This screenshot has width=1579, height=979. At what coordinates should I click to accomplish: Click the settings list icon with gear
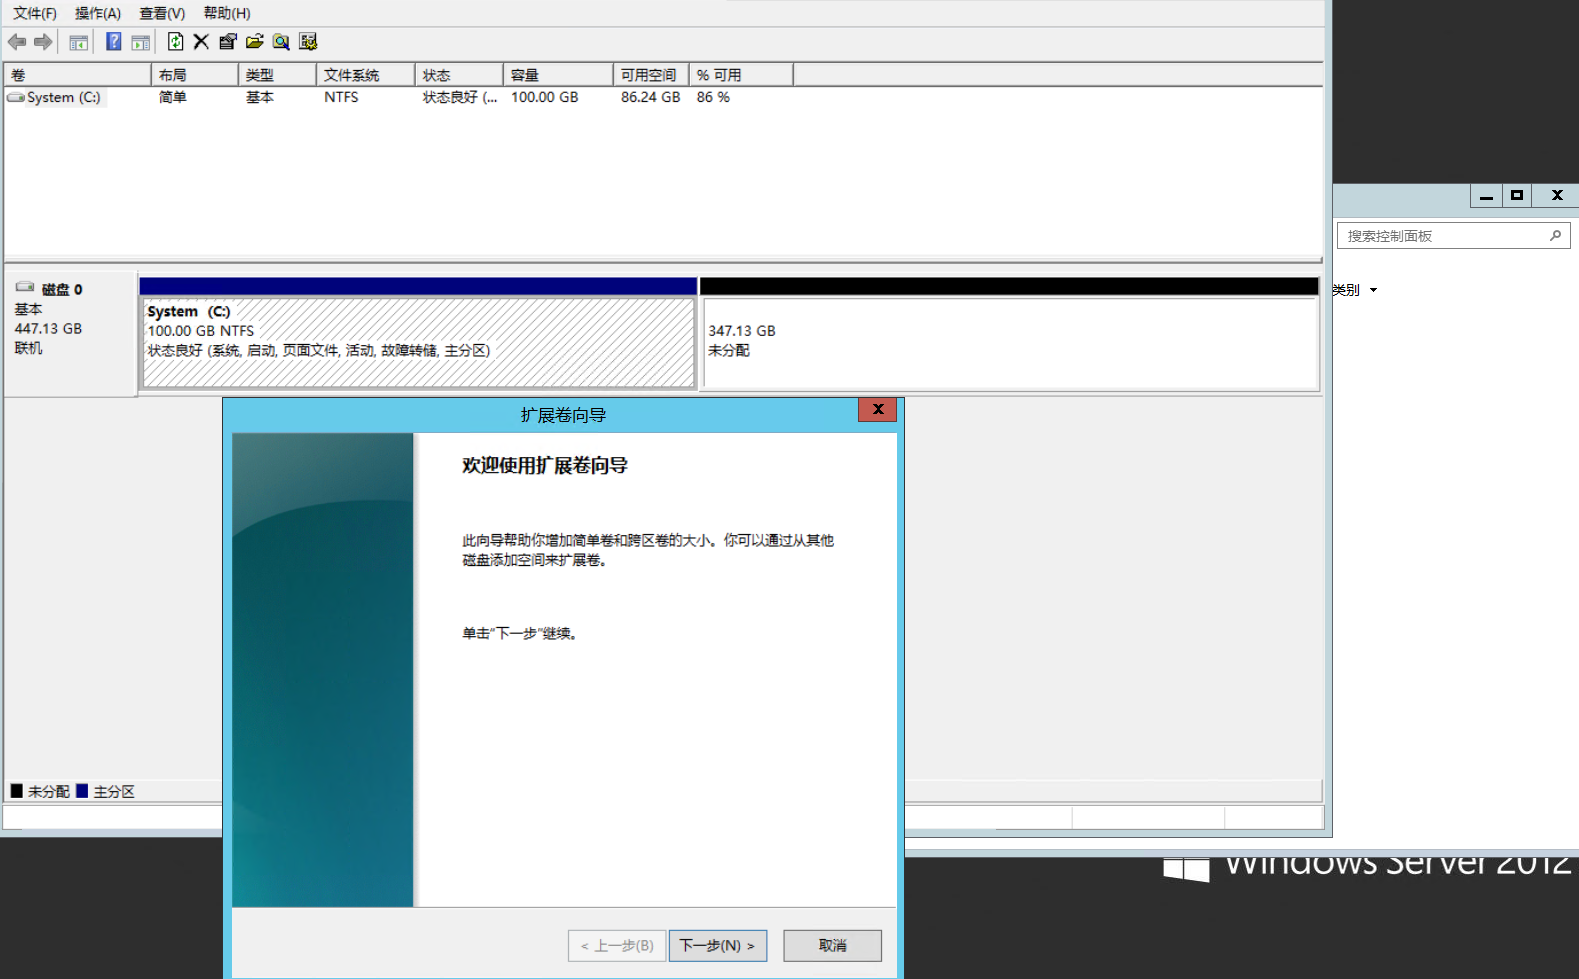click(308, 42)
